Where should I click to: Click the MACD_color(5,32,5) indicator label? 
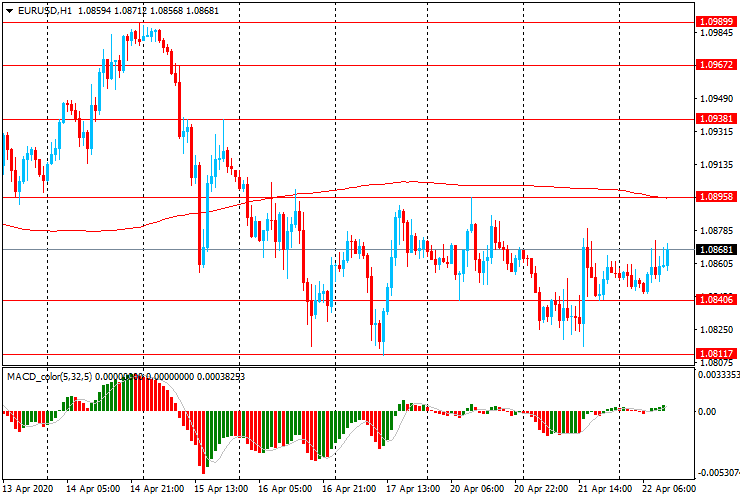tap(50, 377)
